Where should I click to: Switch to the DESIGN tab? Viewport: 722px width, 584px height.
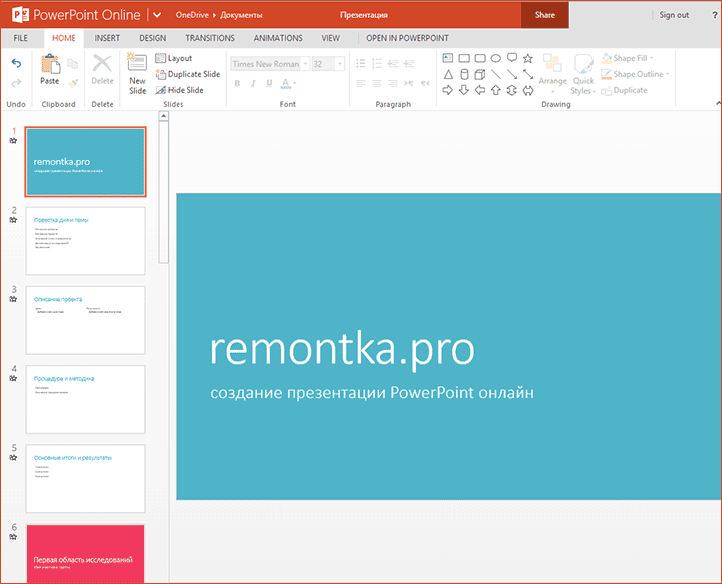coord(152,38)
